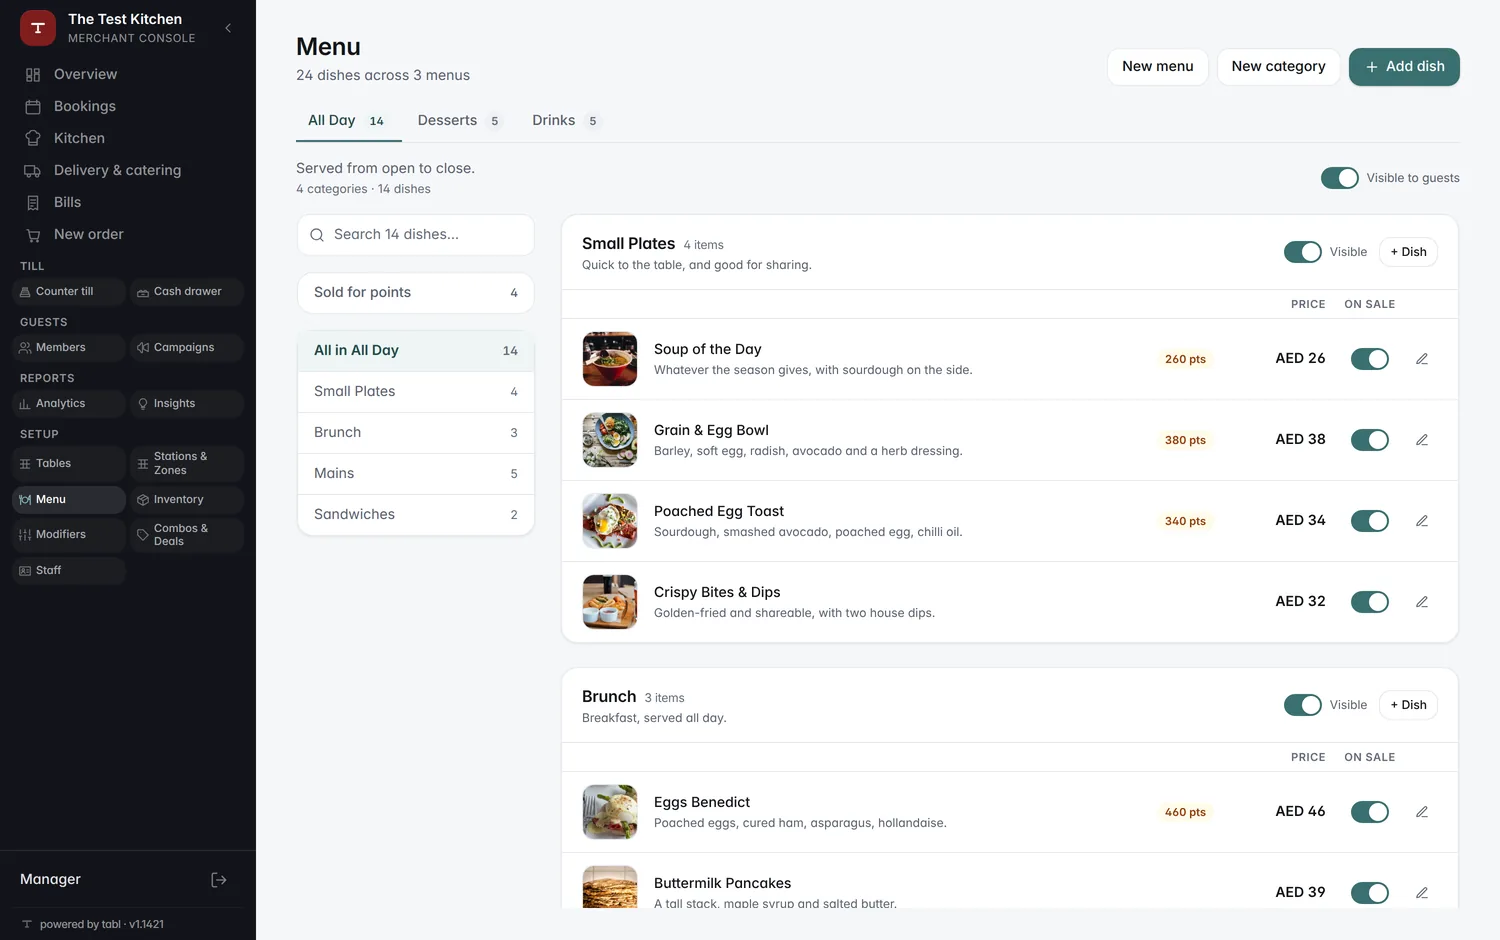Add a dish to Small Plates

pos(1408,252)
